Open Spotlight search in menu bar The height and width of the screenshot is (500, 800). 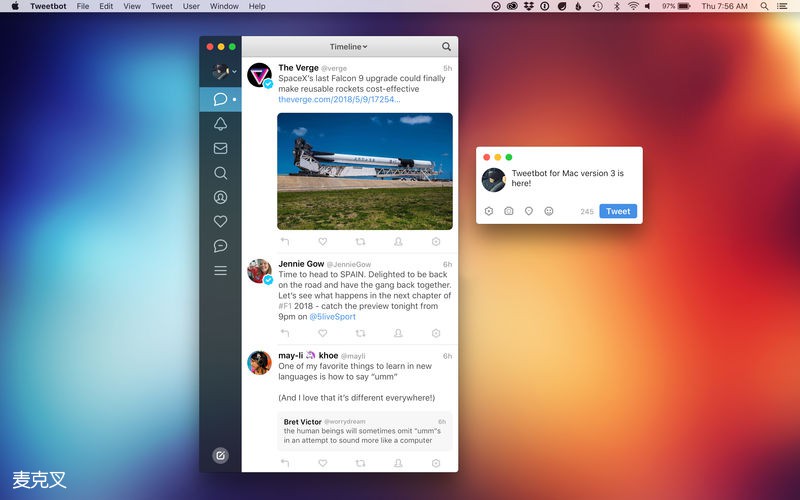[764, 6]
